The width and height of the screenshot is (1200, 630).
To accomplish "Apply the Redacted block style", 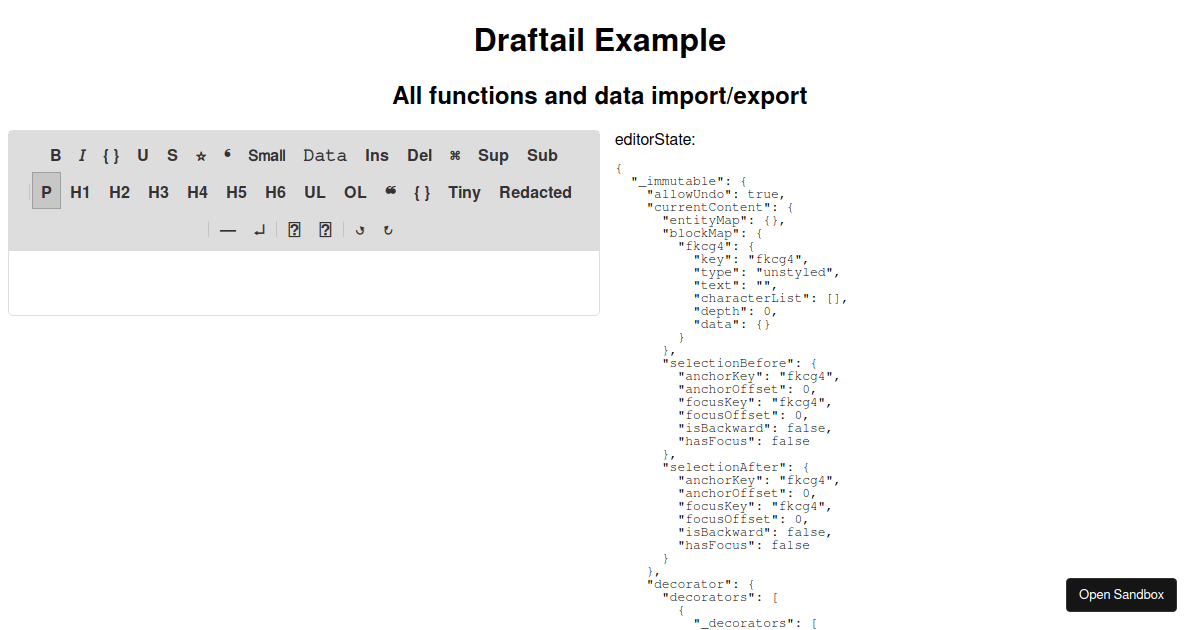I will tap(535, 192).
